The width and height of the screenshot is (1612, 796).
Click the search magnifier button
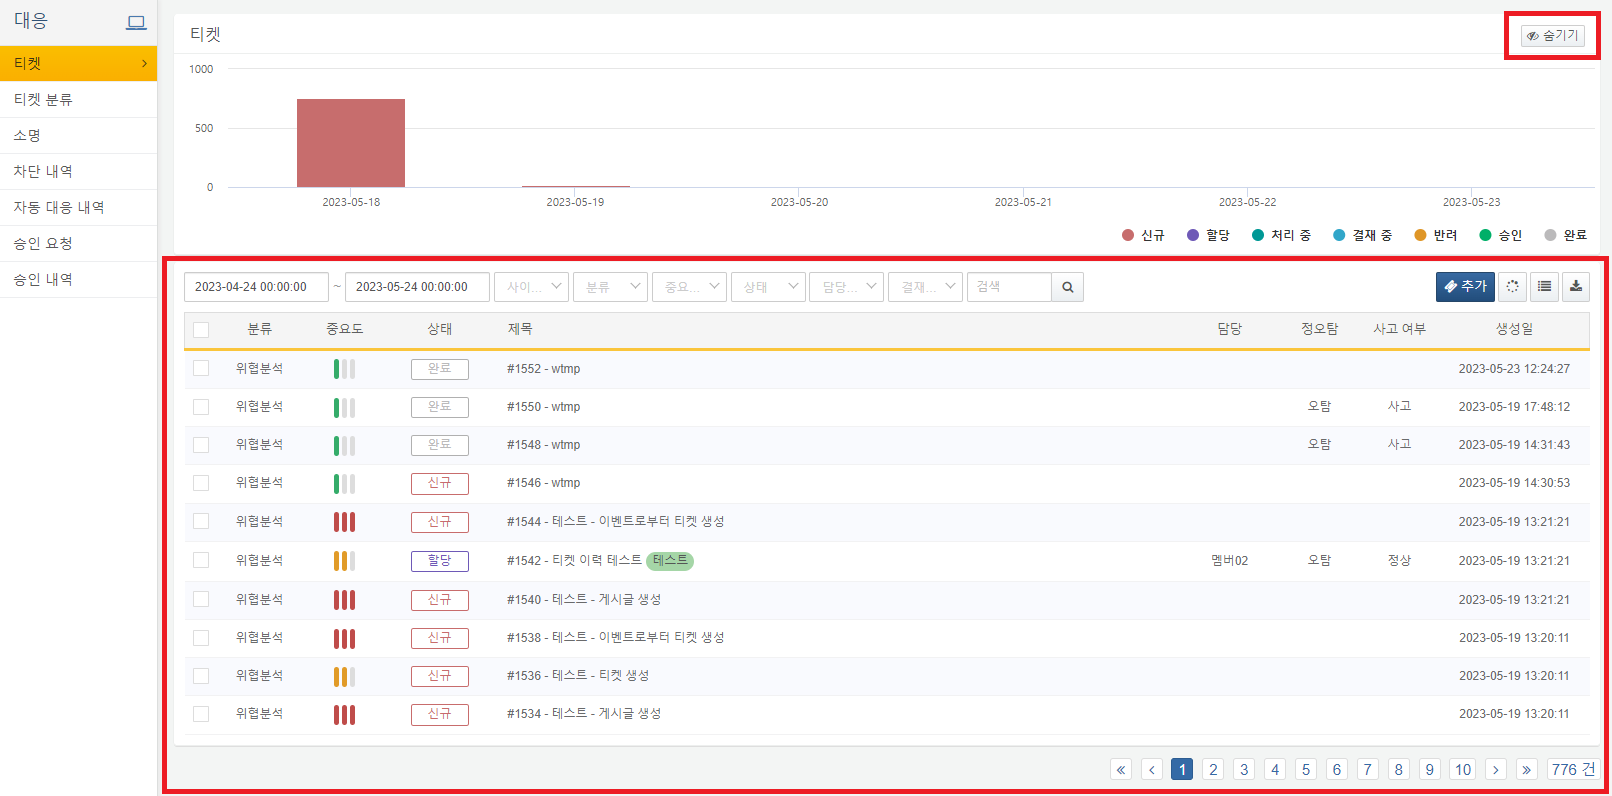[1068, 287]
